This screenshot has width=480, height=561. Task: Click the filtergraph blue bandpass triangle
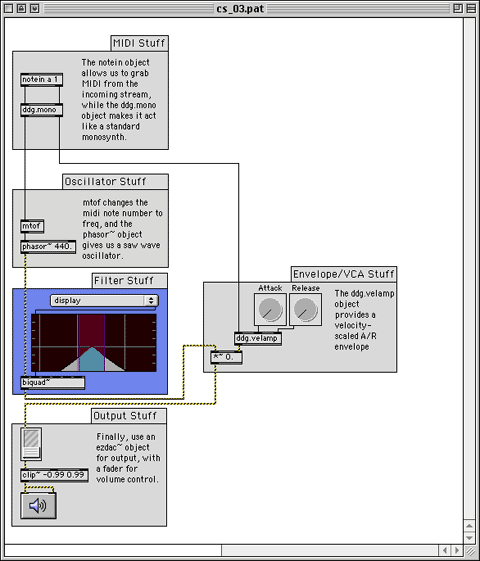tap(92, 360)
